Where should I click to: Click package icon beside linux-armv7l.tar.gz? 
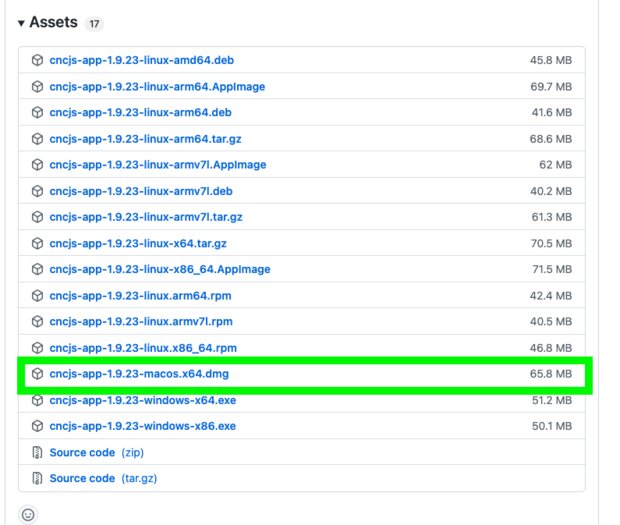pyautogui.click(x=37, y=217)
